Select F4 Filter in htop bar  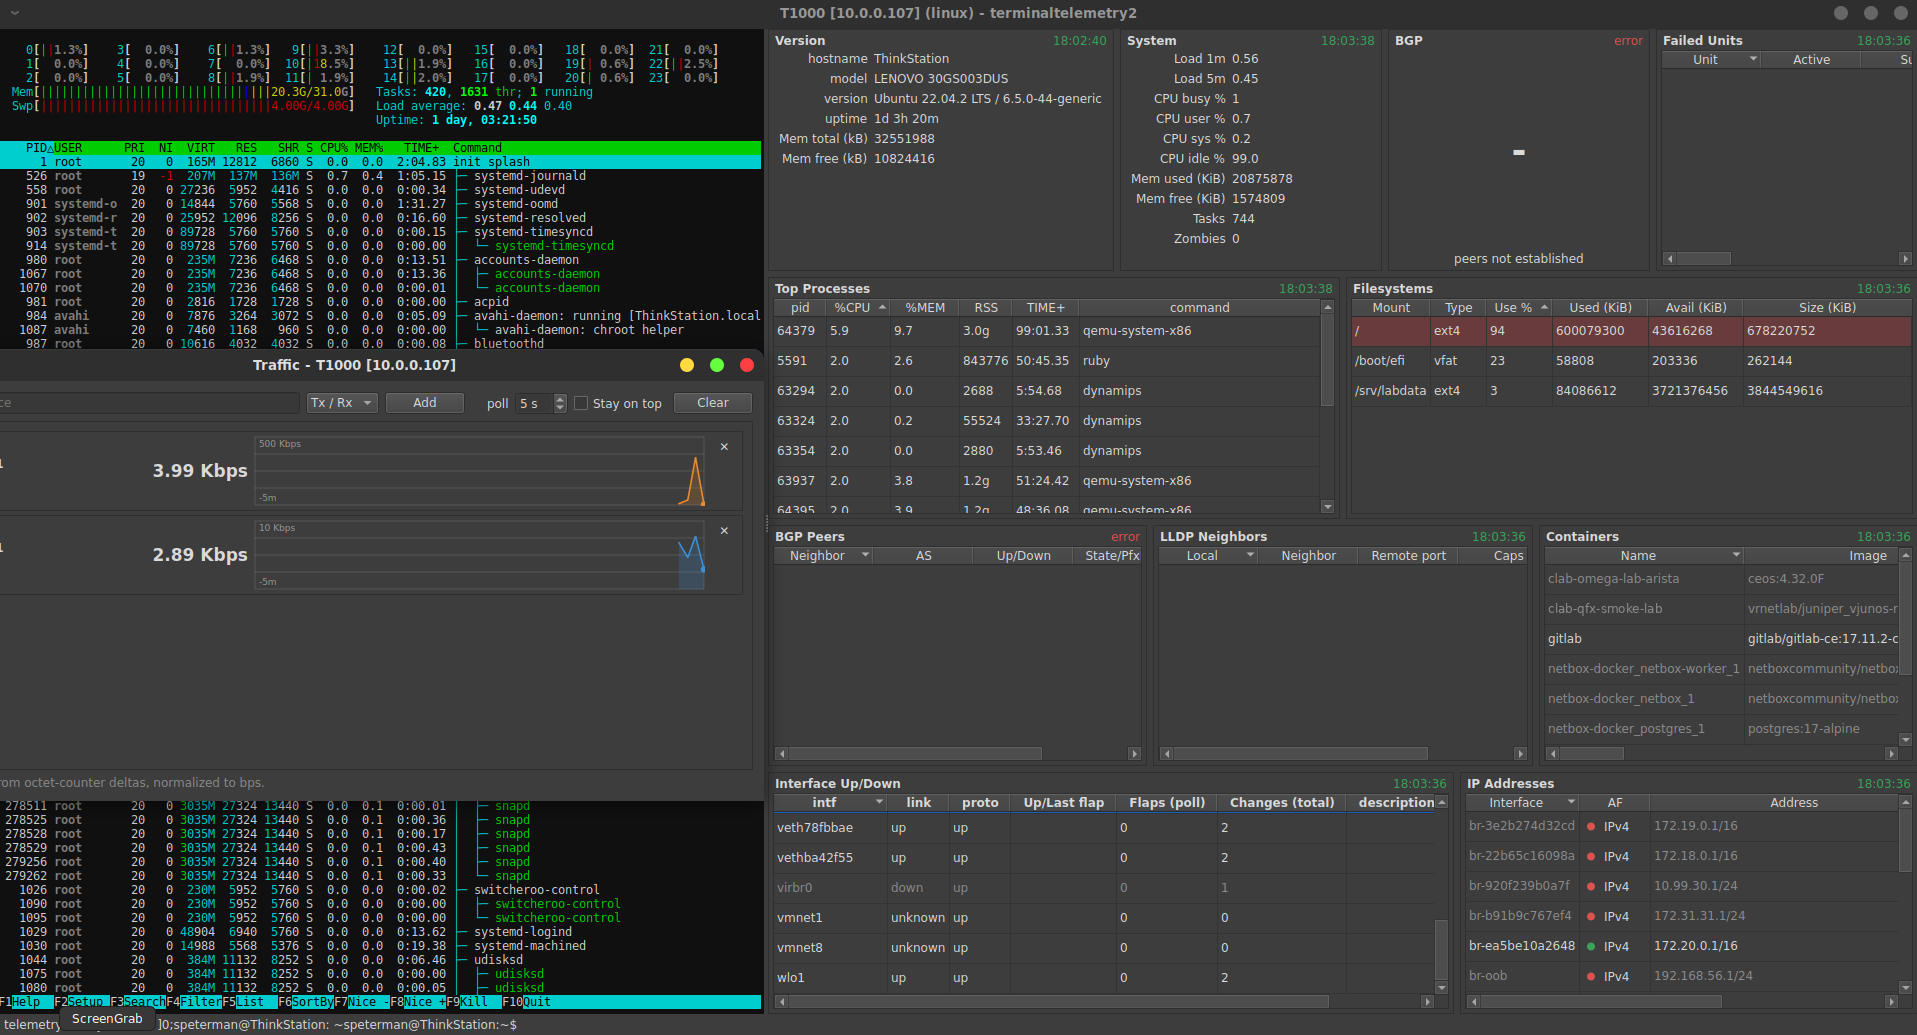pos(194,1002)
